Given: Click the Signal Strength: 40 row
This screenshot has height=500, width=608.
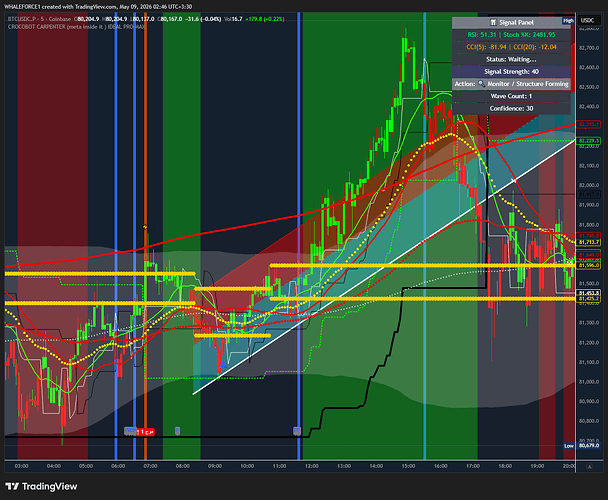Looking at the screenshot, I should 511,72.
